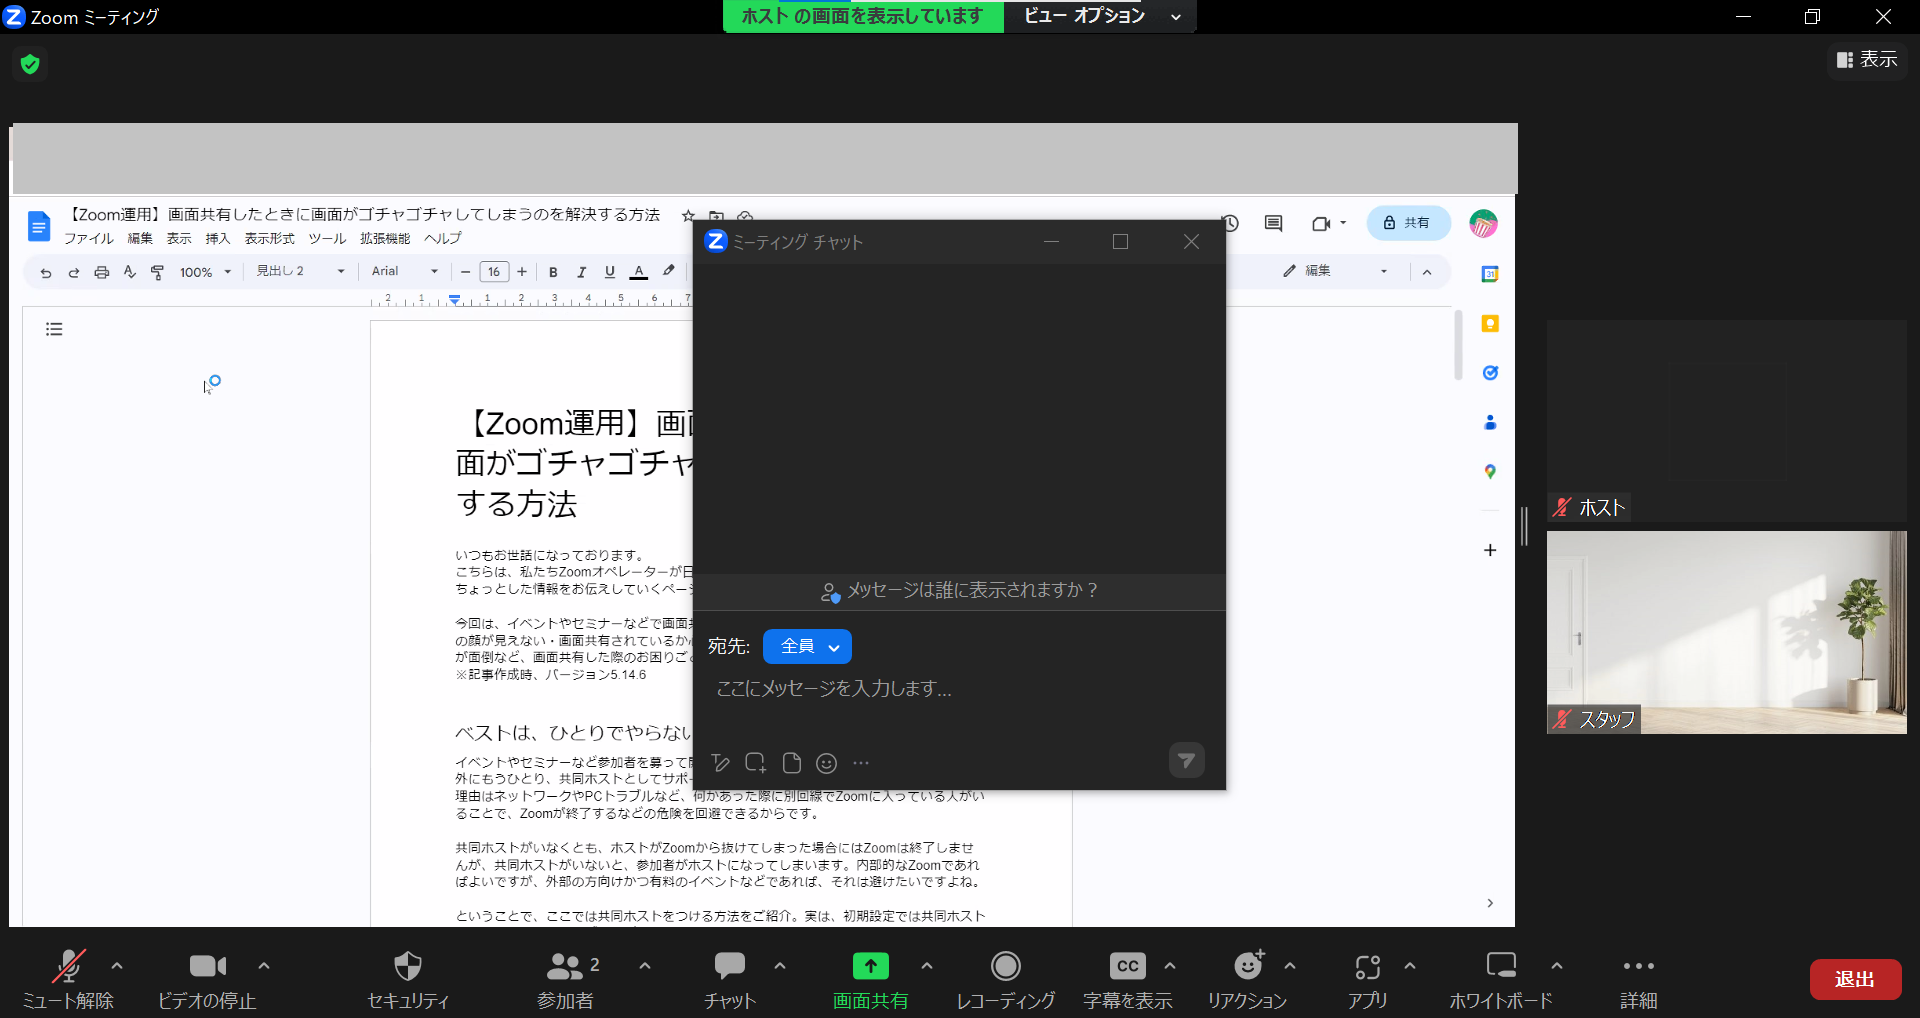Image resolution: width=1920 pixels, height=1018 pixels.
Task: Click the file attach icon in chat
Action: (x=791, y=763)
